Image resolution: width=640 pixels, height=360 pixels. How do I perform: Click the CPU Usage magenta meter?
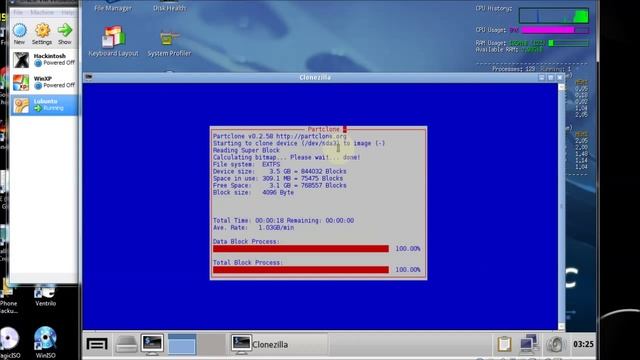(556, 30)
